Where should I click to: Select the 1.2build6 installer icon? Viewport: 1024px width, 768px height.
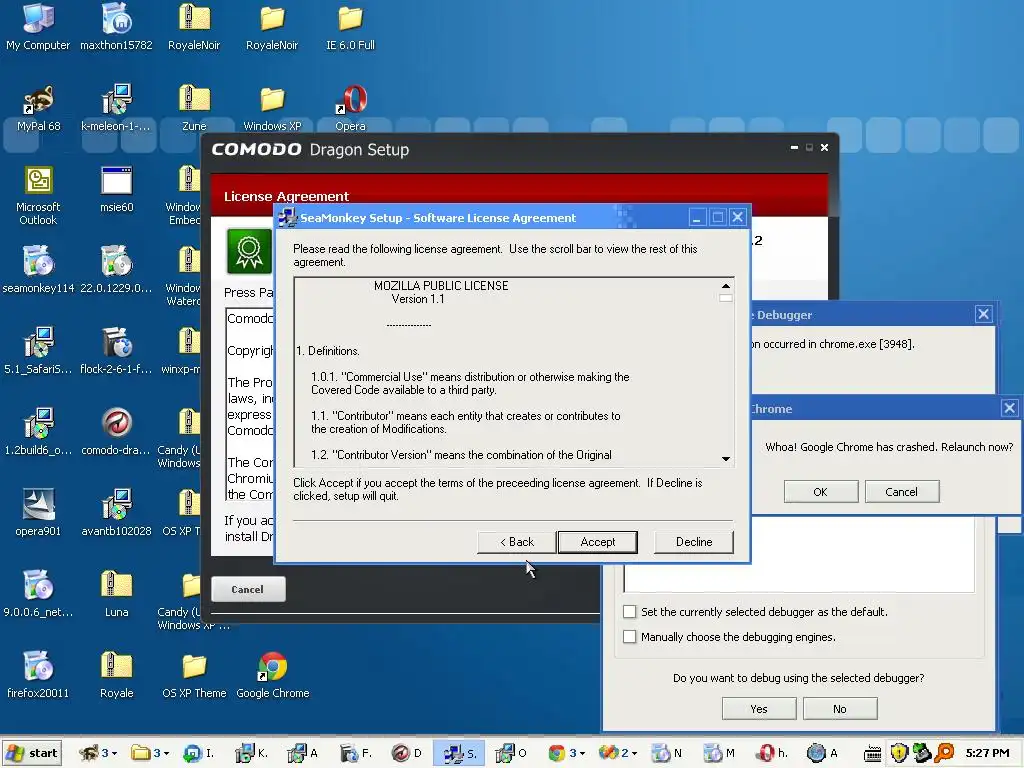click(x=38, y=431)
